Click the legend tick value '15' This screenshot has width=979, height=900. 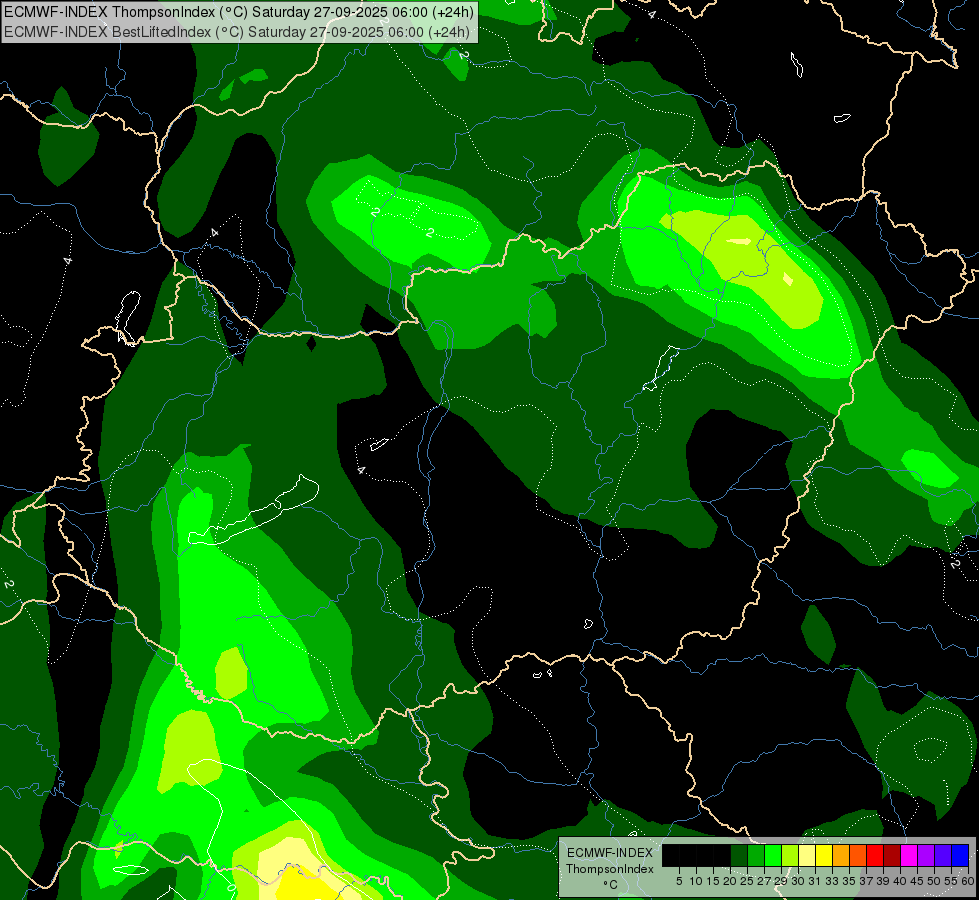[x=713, y=881]
